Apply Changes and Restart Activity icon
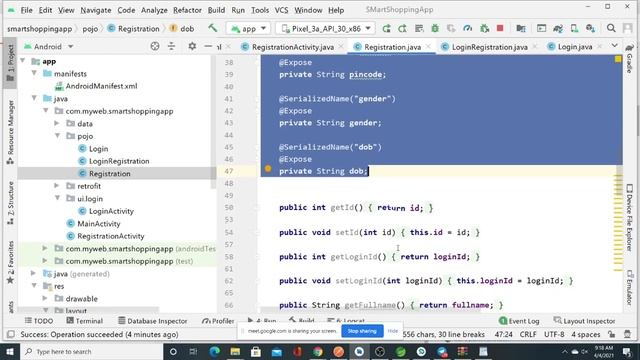640x360 pixels. (x=402, y=28)
